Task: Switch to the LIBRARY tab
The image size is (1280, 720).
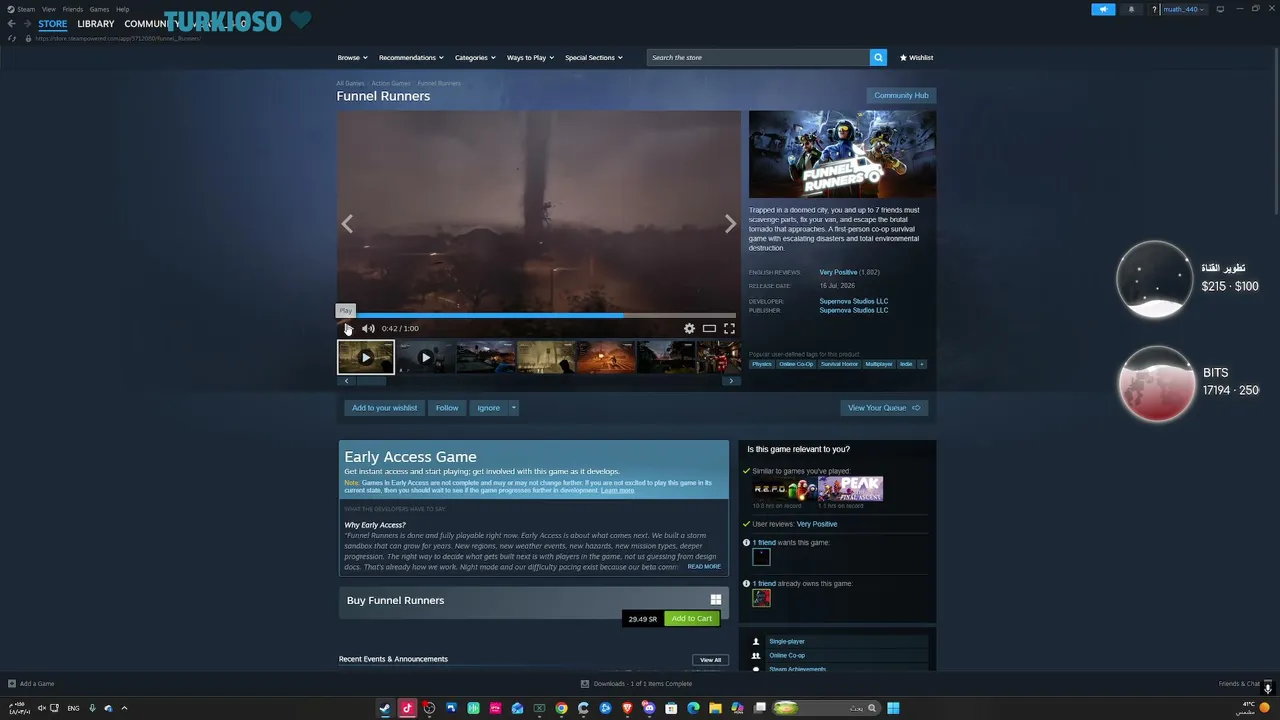Action: tap(96, 24)
